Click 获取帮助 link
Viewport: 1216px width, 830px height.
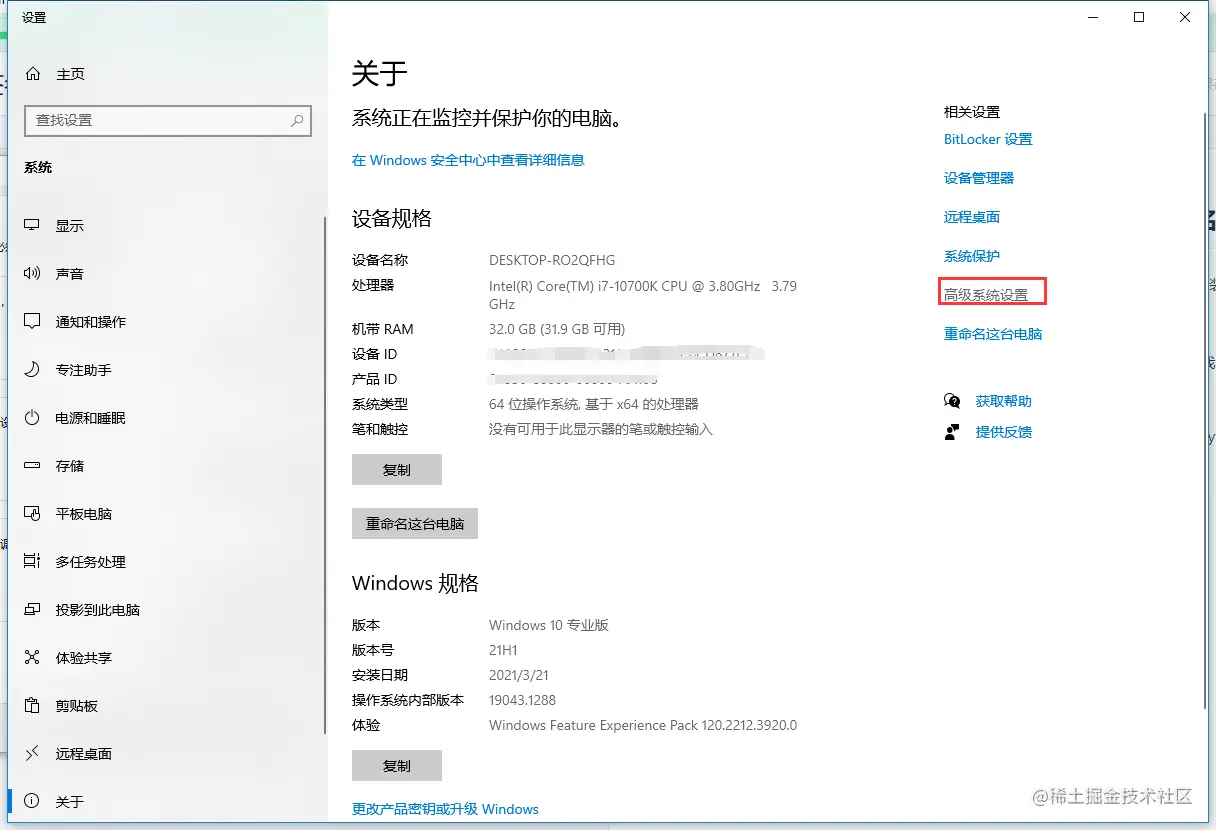(x=1004, y=401)
